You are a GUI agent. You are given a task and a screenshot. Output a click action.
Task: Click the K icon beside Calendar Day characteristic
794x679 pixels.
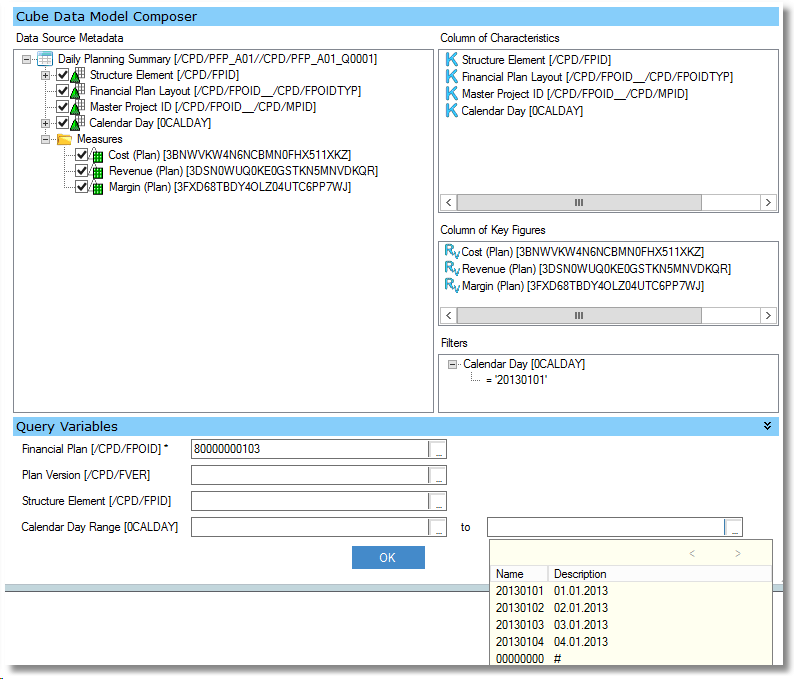[451, 110]
